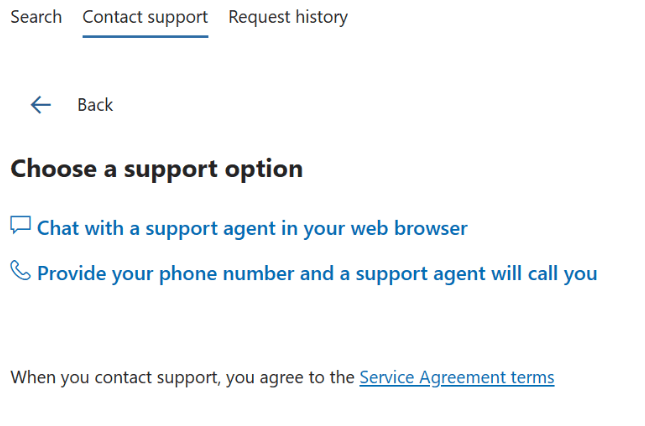The width and height of the screenshot is (645, 426).
Task: Open the Service Agreement terms link
Action: 456,378
